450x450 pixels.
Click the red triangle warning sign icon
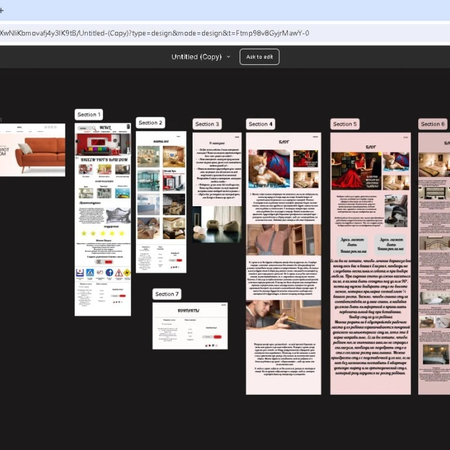click(x=119, y=273)
